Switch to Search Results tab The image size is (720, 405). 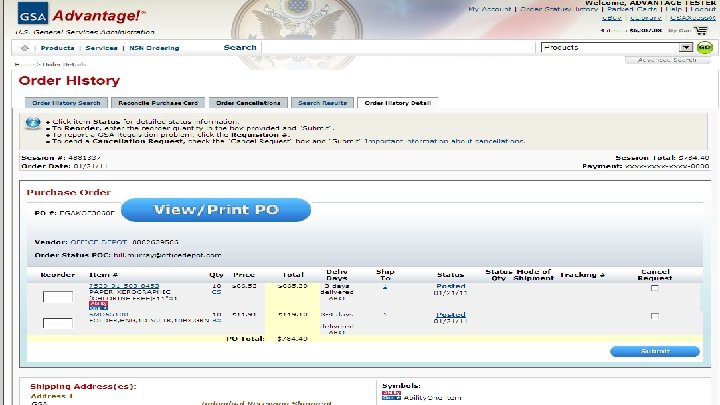click(x=322, y=103)
